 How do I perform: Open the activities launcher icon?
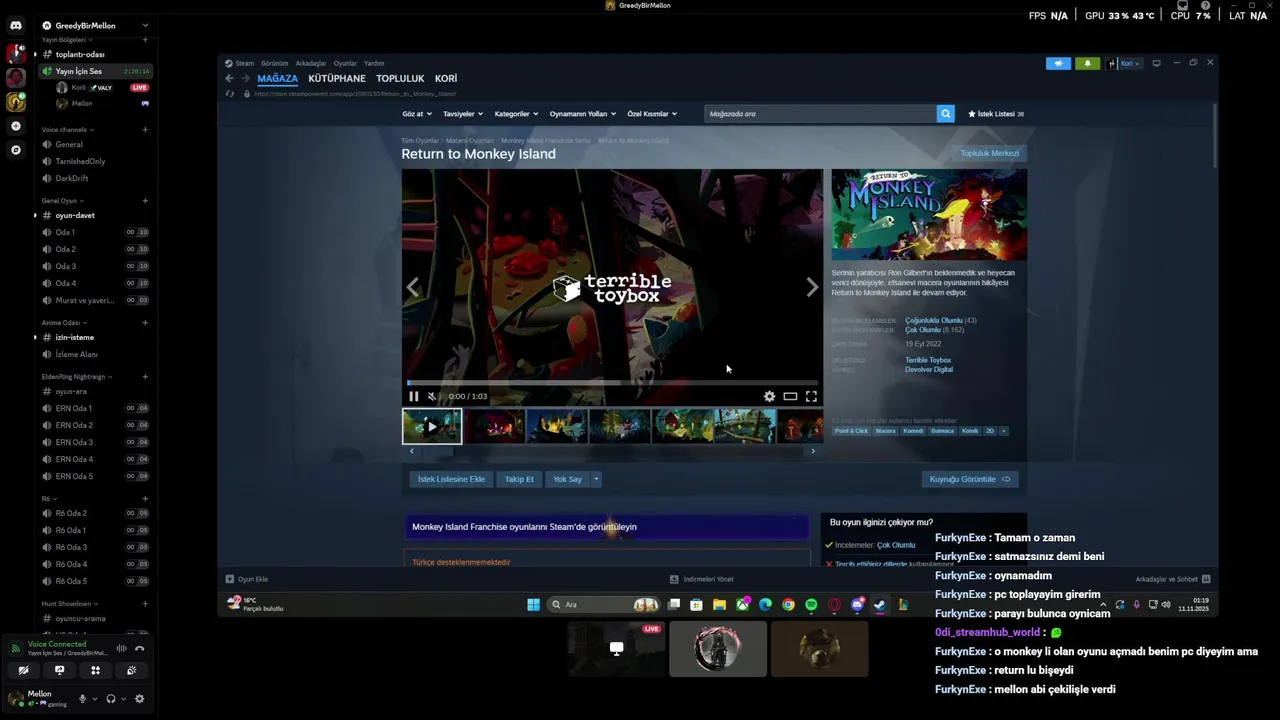click(x=95, y=671)
